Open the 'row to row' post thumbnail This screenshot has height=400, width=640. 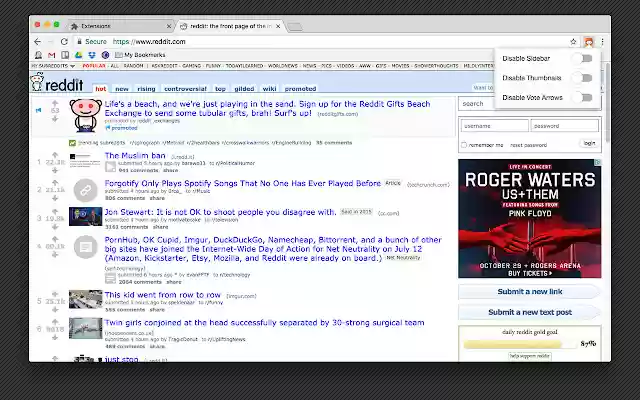(x=85, y=299)
